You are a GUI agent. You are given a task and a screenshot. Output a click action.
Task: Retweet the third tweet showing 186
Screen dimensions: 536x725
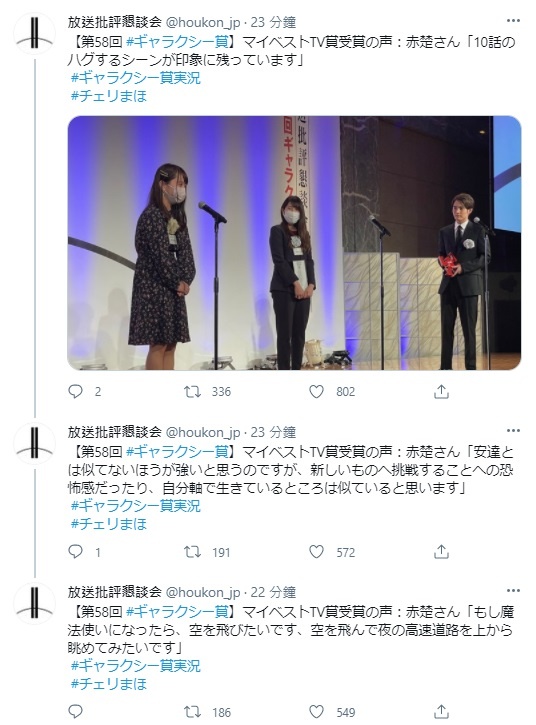[x=192, y=712]
